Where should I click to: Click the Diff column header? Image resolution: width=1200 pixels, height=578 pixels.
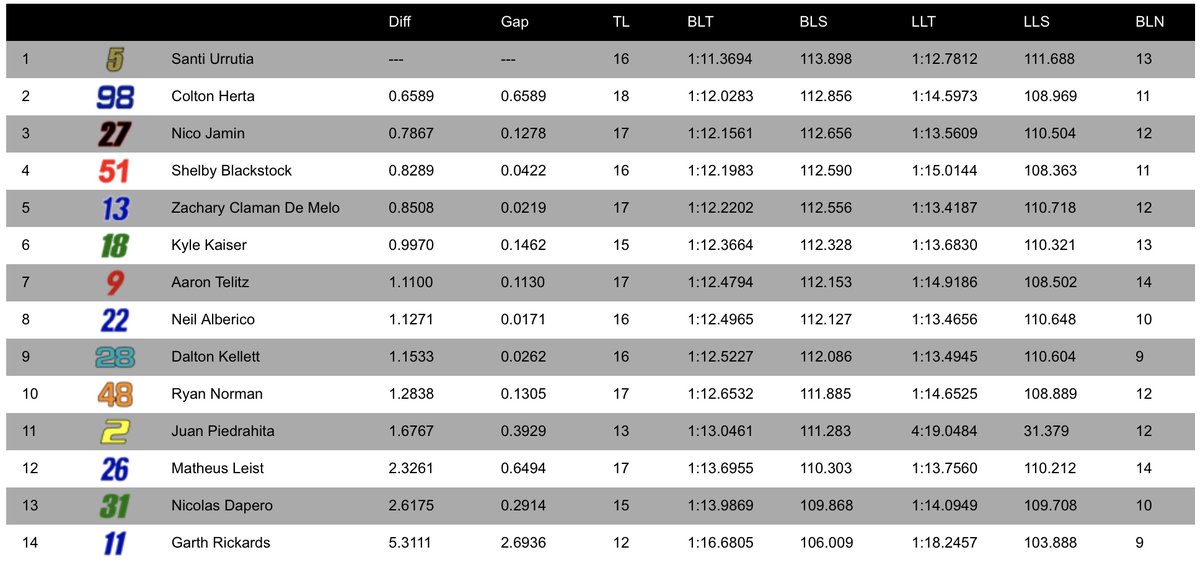(399, 22)
